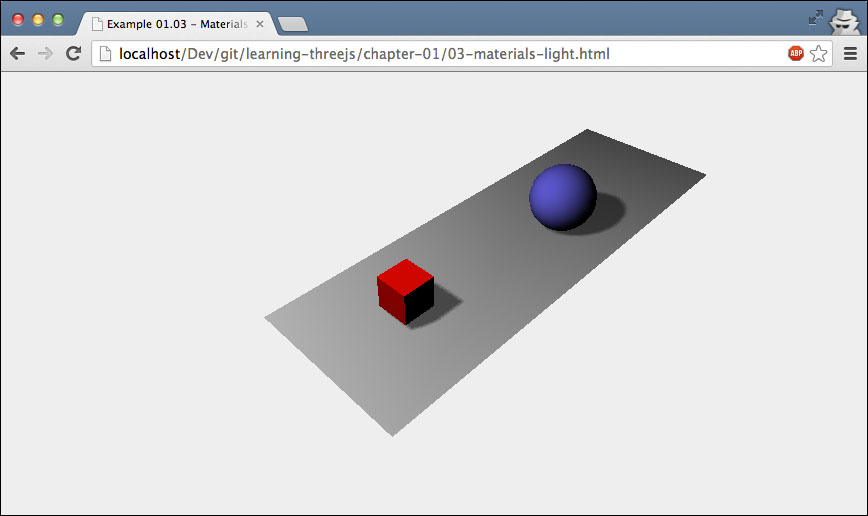Minimize the window with the yellow button
868x516 pixels.
coord(38,20)
